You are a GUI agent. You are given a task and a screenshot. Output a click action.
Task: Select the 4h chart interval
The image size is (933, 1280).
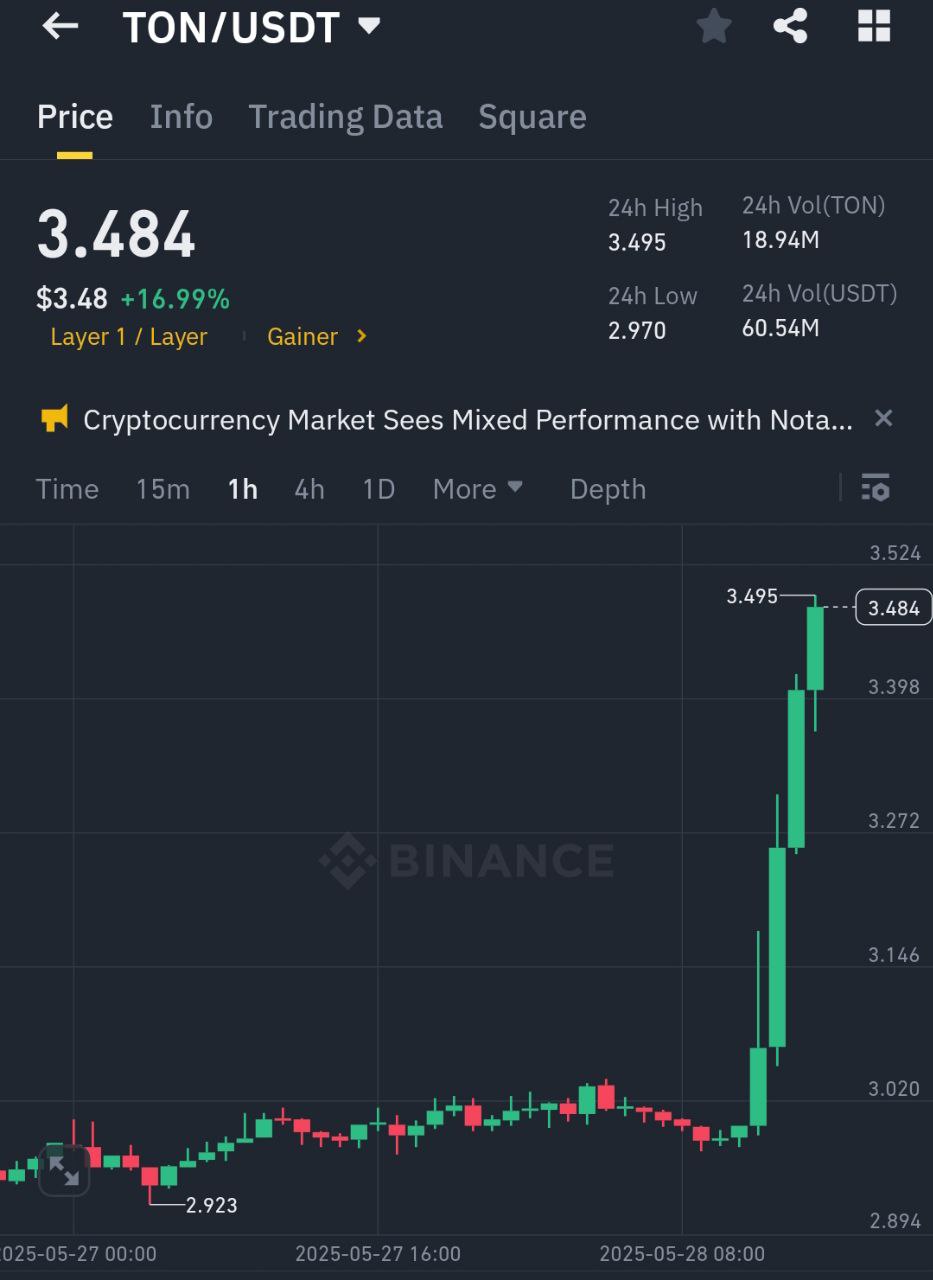tap(309, 489)
